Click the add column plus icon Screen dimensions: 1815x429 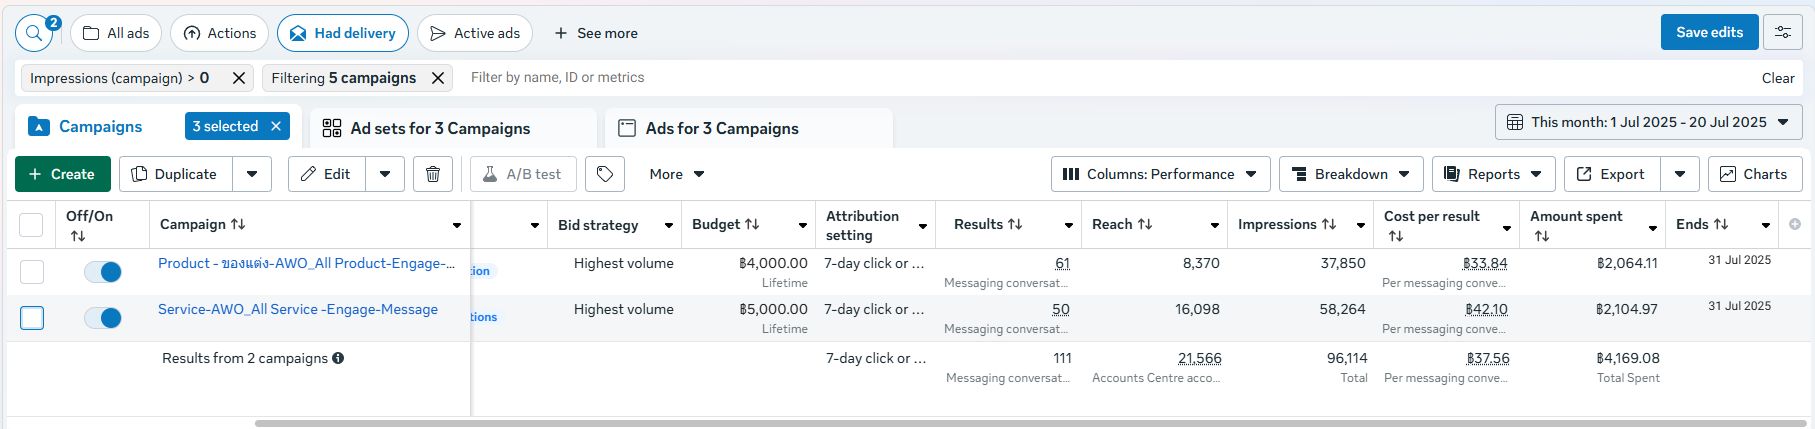[x=1795, y=224]
